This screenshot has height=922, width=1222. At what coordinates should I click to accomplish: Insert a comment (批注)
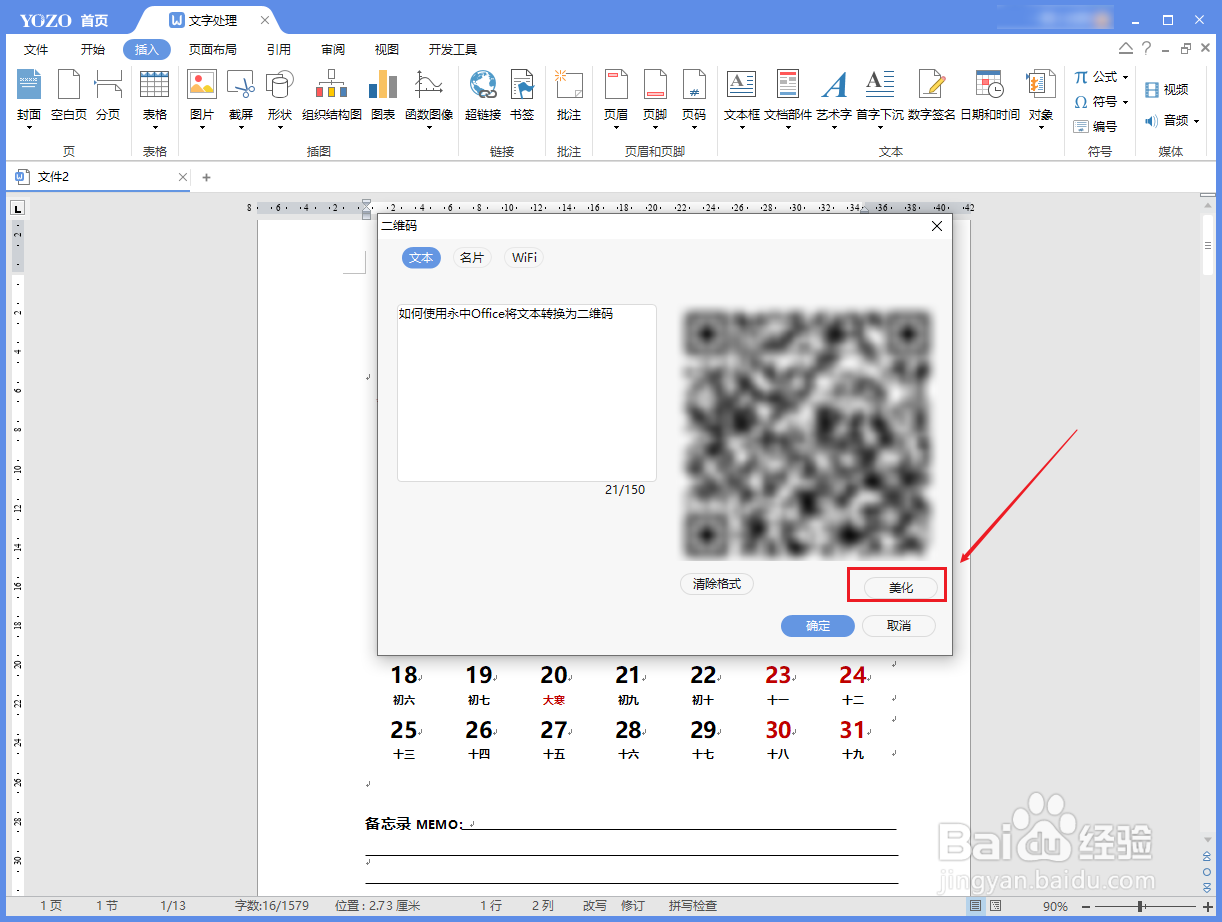coord(569,98)
